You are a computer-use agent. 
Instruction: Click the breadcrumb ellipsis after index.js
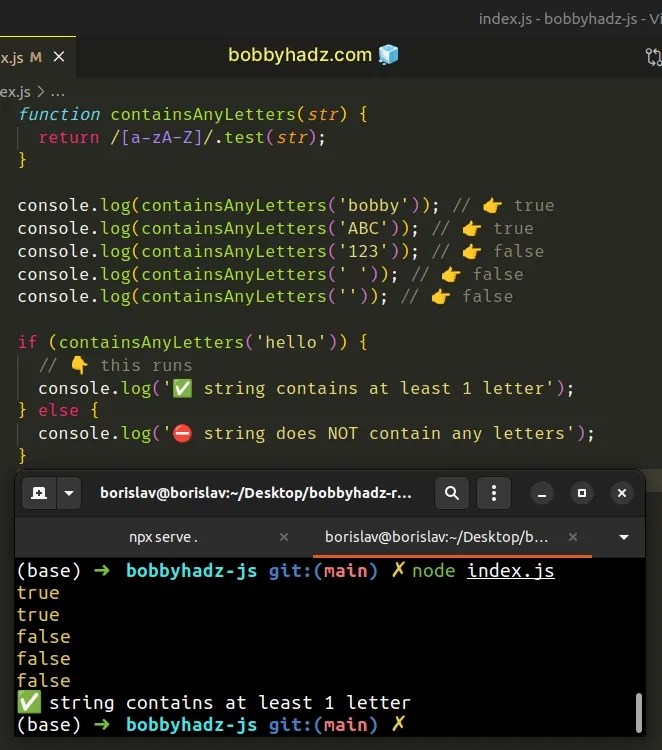(57, 92)
